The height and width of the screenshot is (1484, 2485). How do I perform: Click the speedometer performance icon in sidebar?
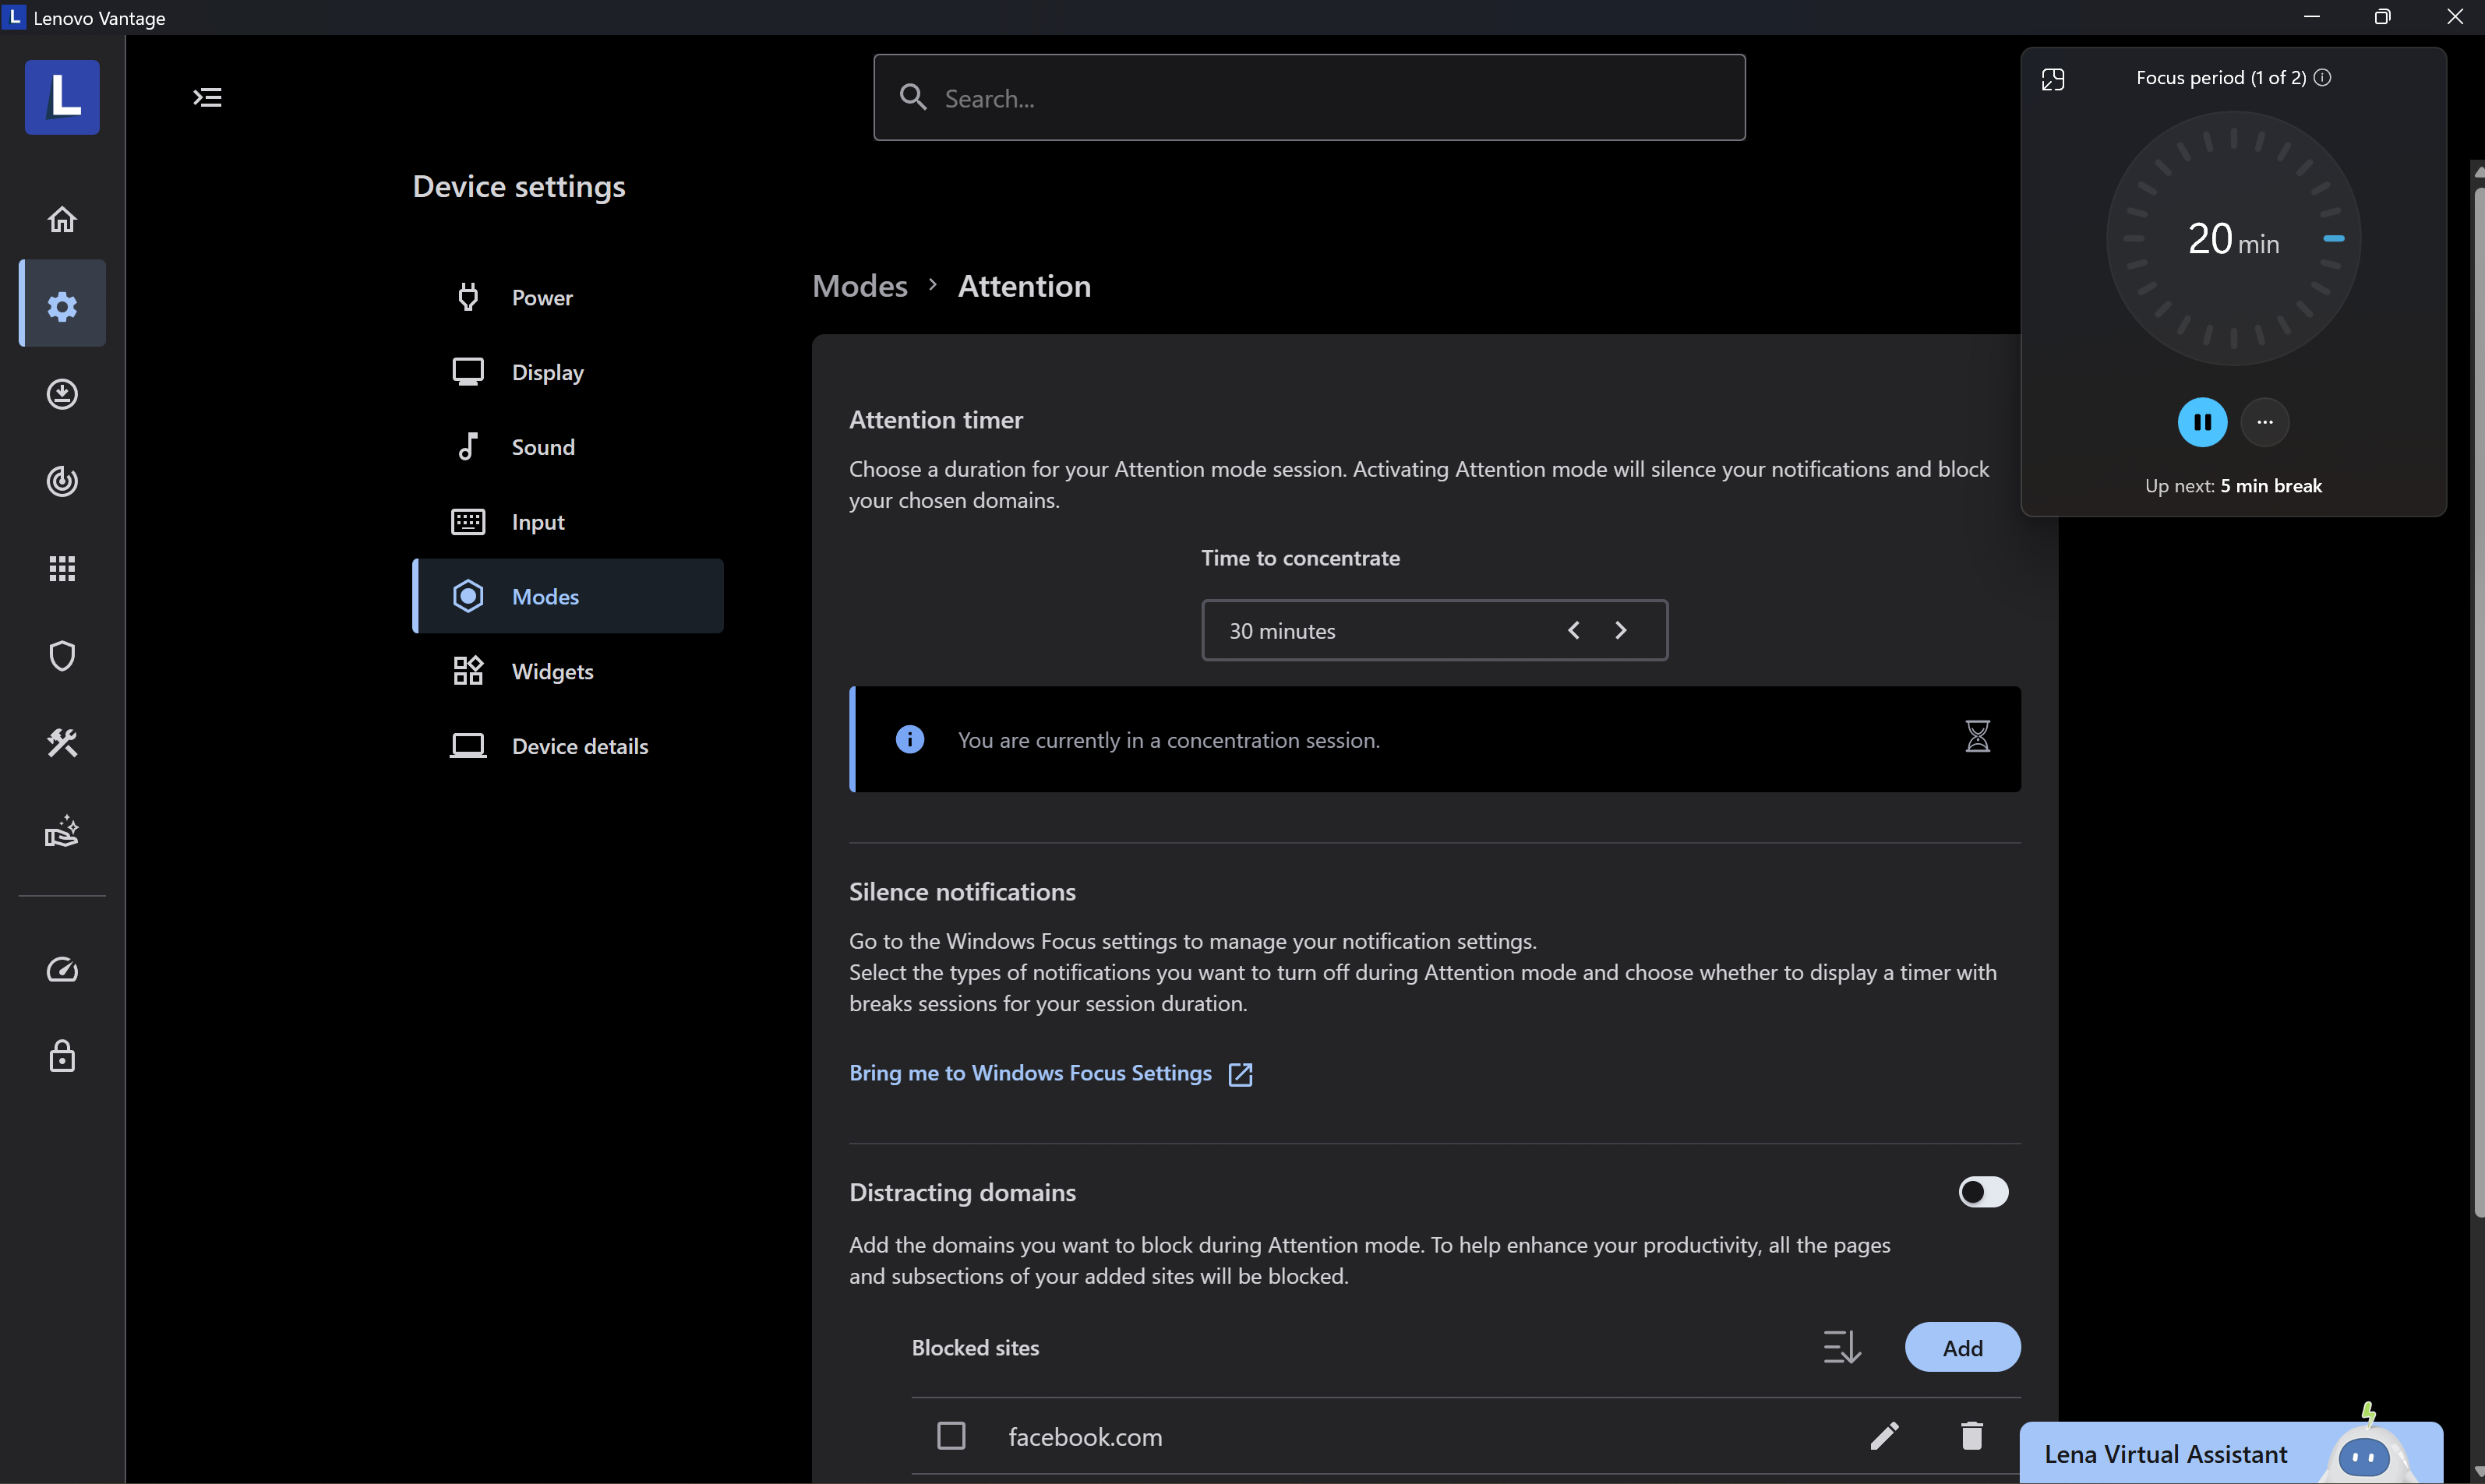62,969
